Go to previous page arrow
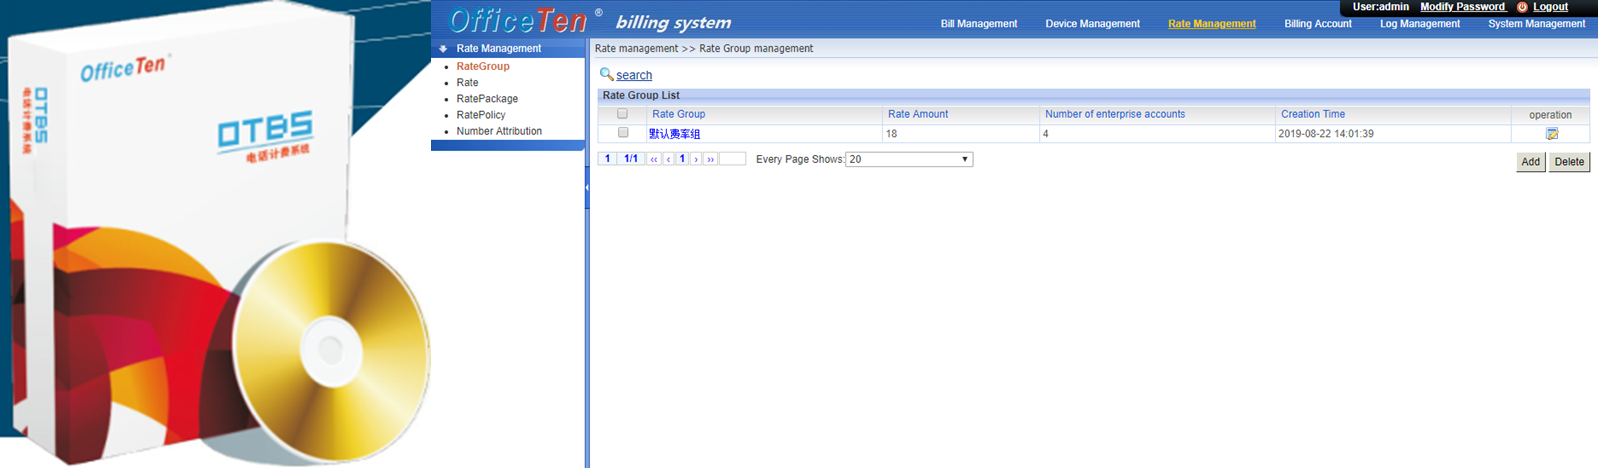1598x468 pixels. [669, 159]
